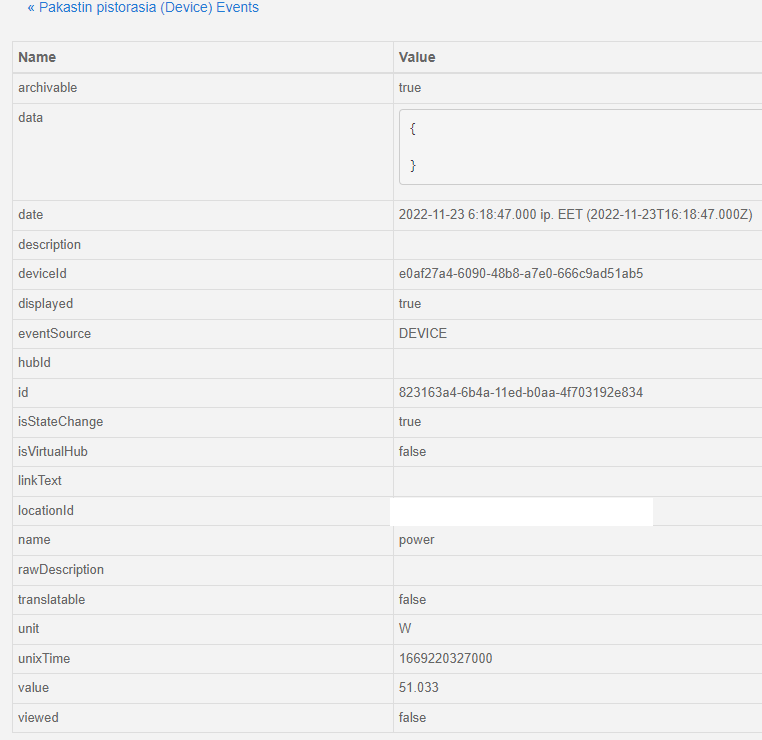Click the id row label

(23, 392)
